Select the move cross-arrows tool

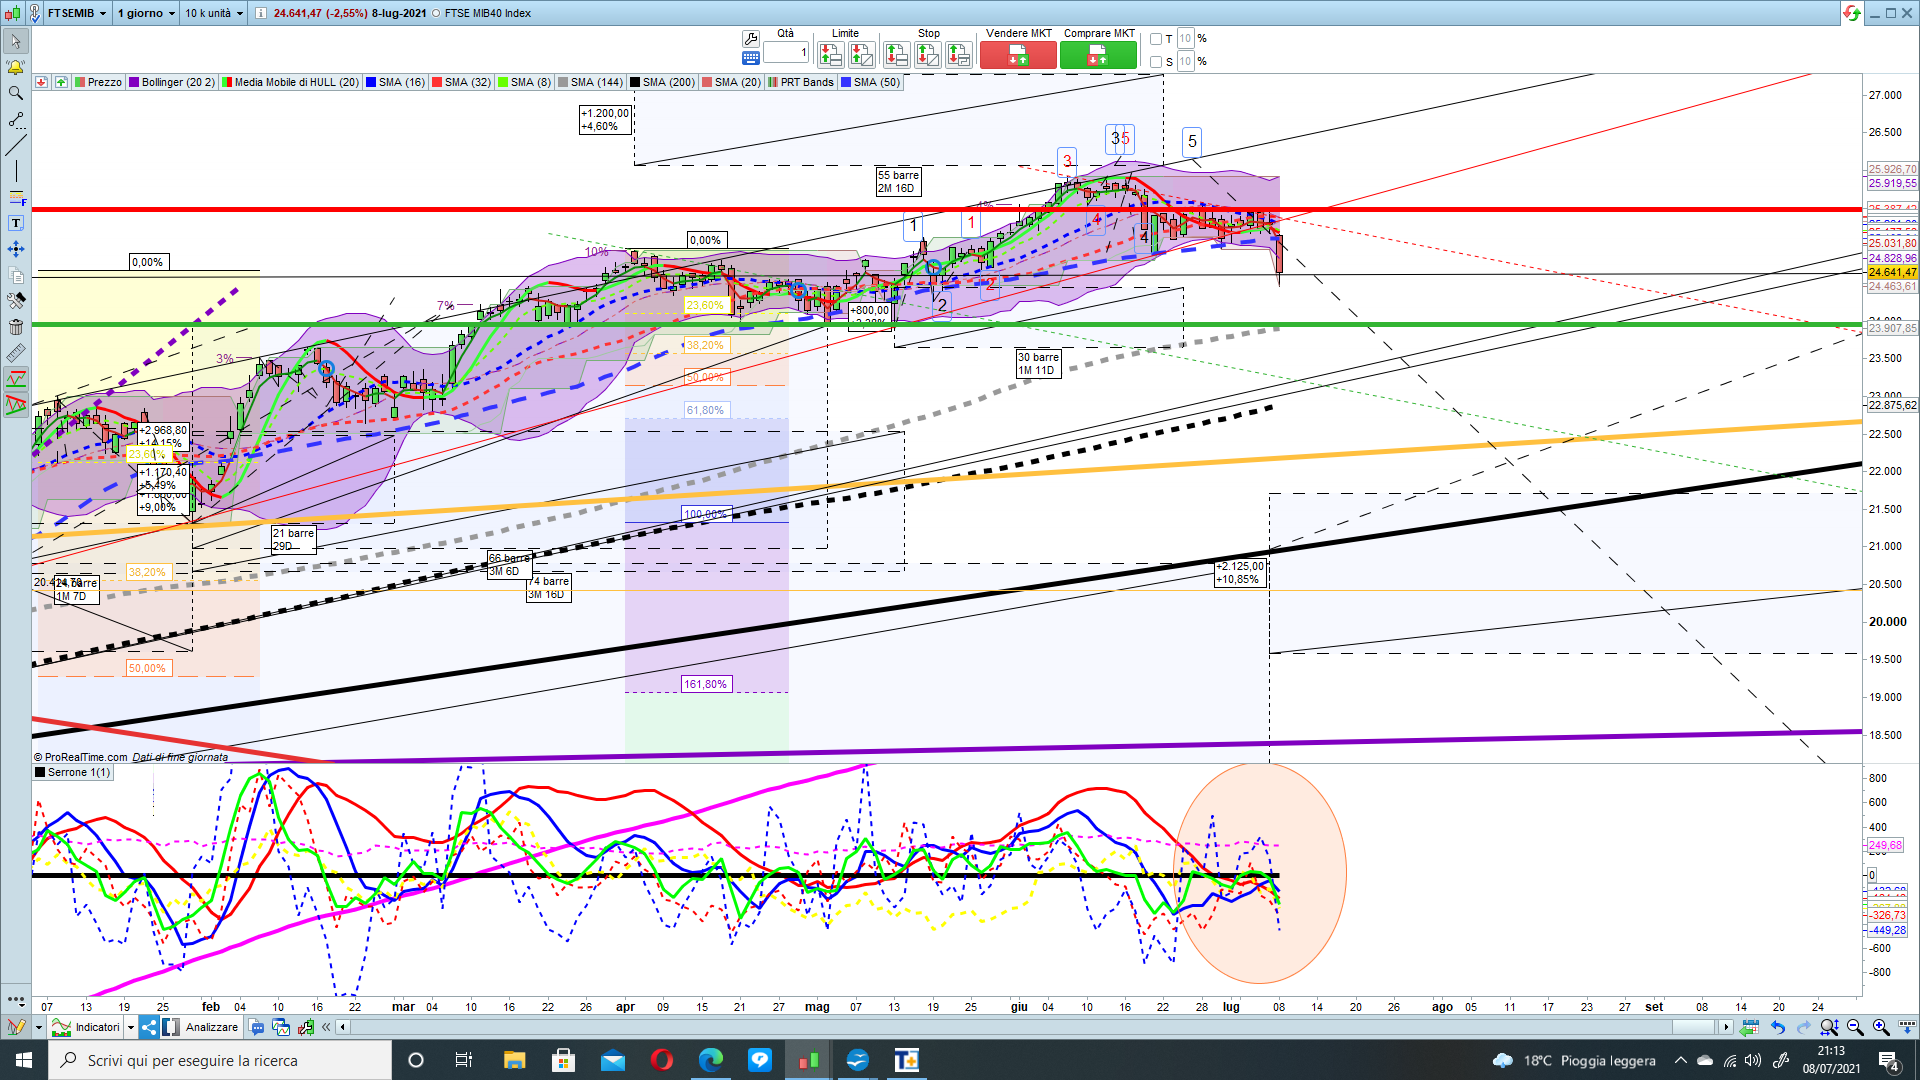[16, 249]
